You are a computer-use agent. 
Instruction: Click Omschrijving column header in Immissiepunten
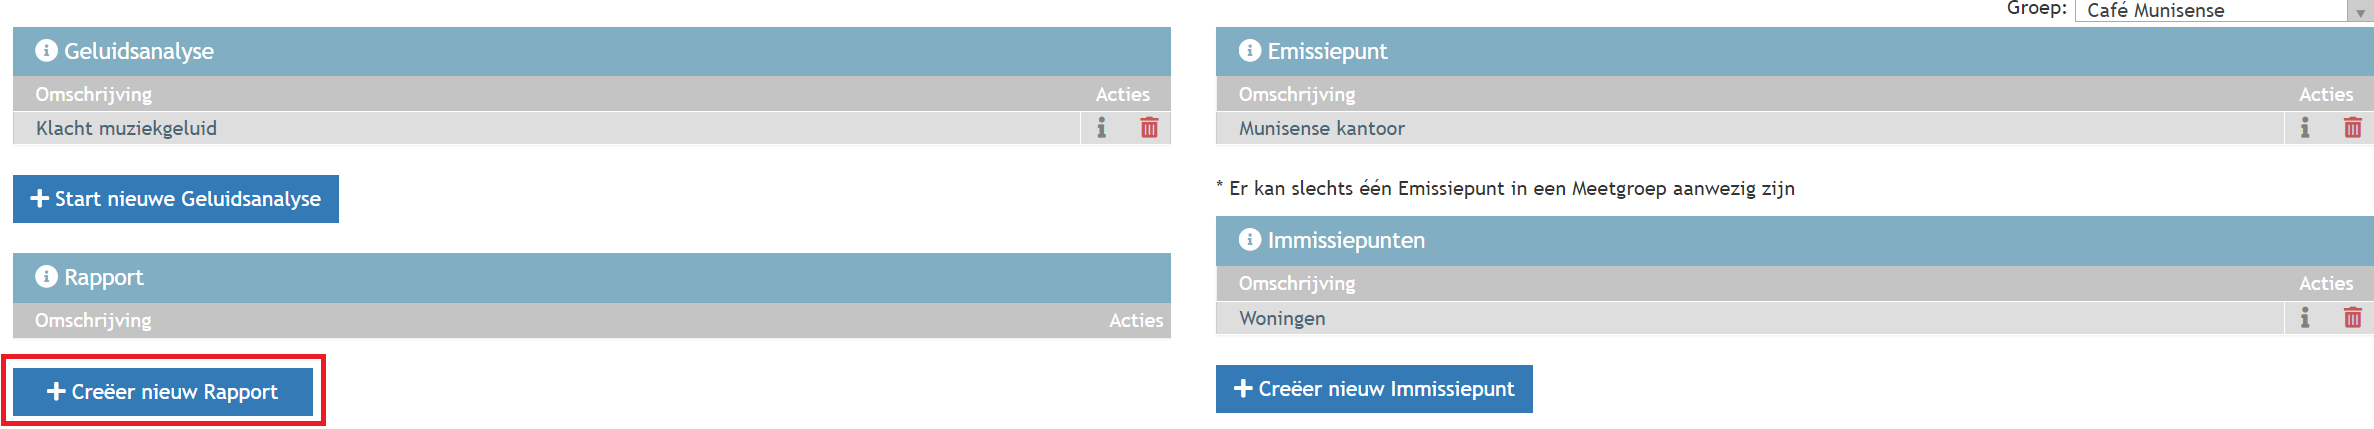click(1297, 283)
